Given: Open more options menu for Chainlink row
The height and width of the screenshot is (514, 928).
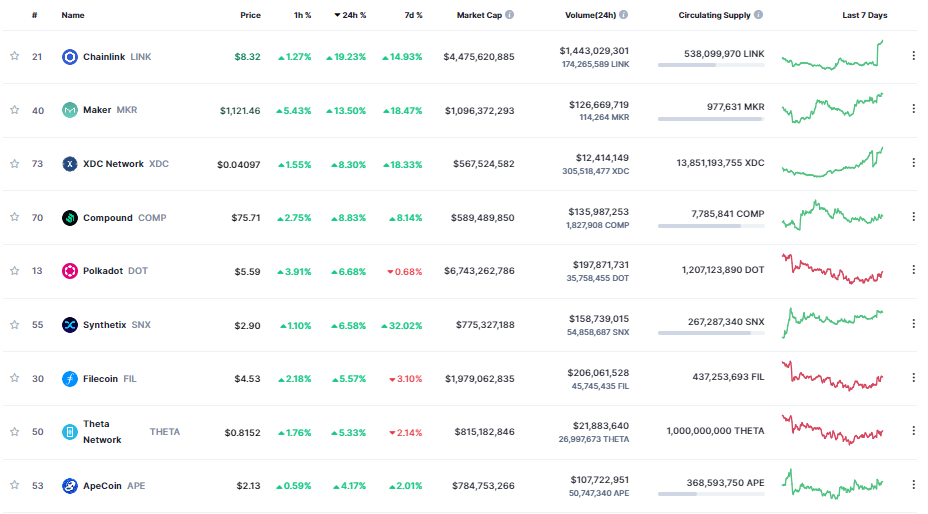Looking at the screenshot, I should coord(913,56).
